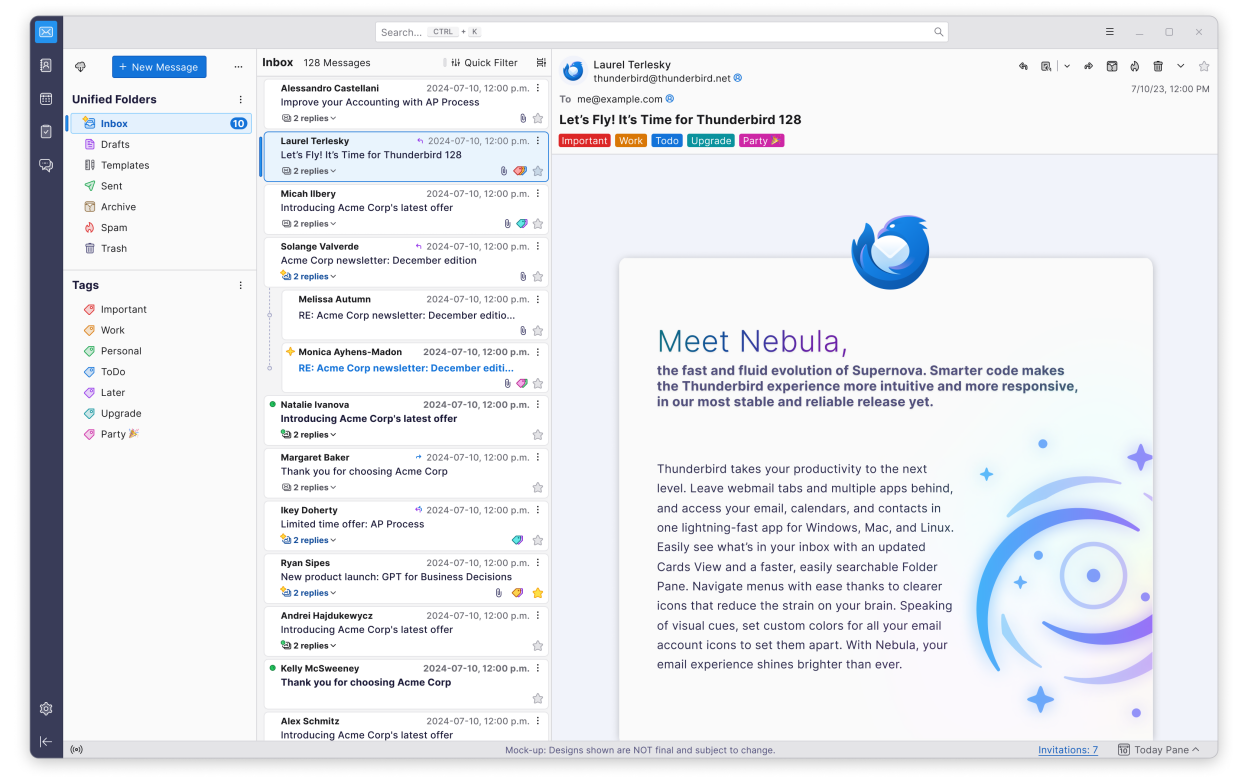Select the Spam folder

point(114,228)
